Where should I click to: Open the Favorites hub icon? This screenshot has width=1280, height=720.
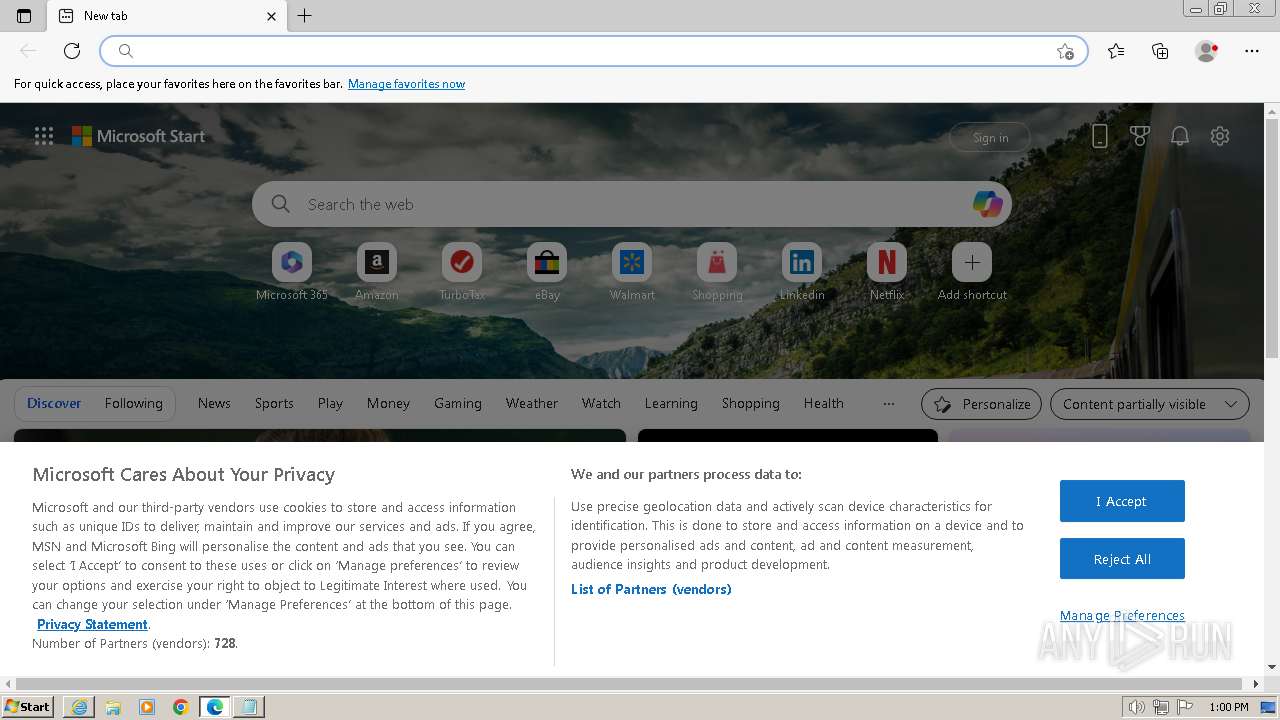click(1116, 51)
